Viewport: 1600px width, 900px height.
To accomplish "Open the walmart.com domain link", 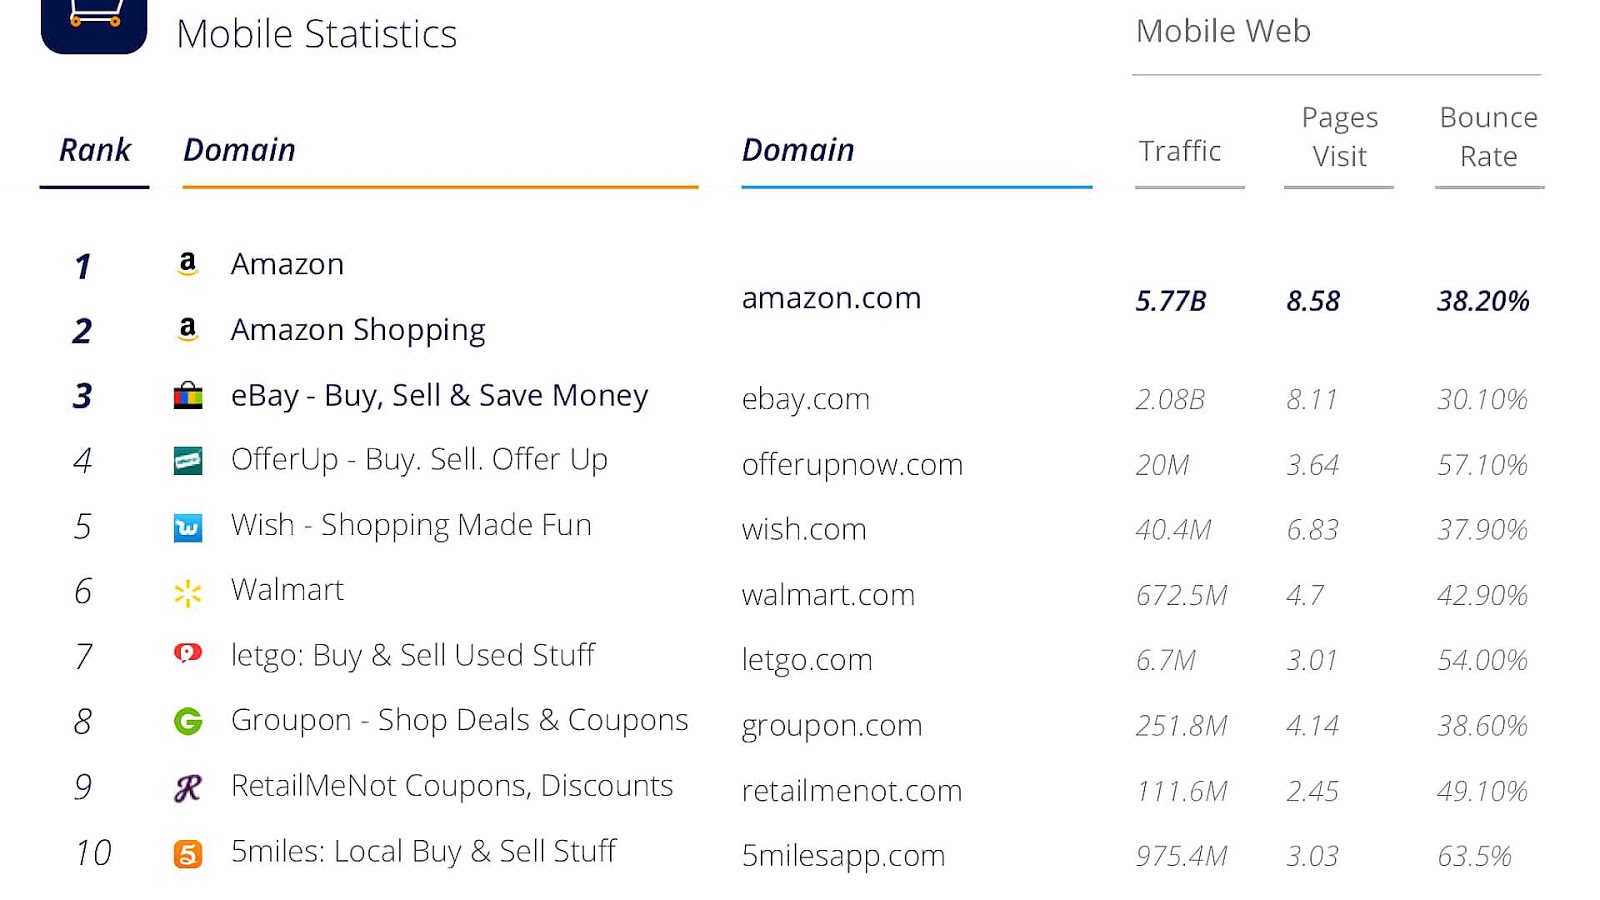I will pos(828,595).
